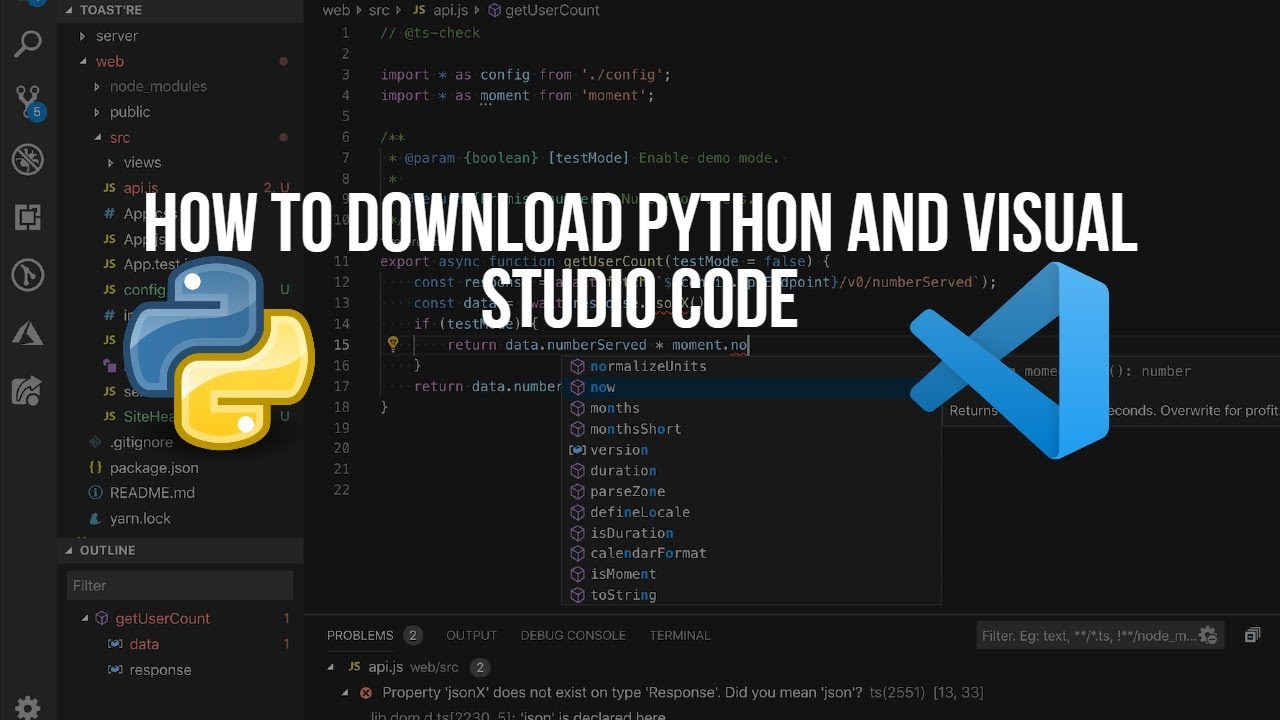Click the web breadcrumb segment
Screen dimensions: 1280x720
point(336,10)
